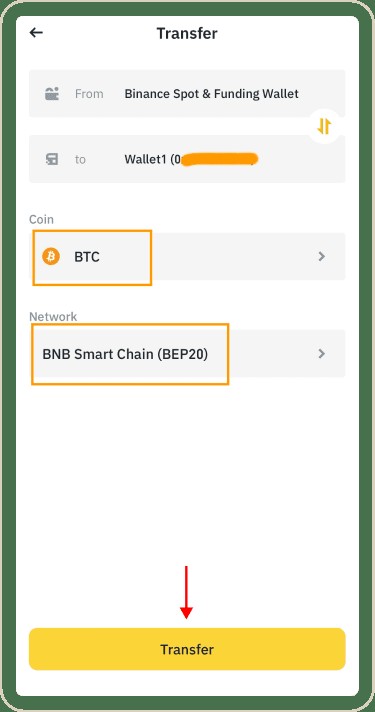
Task: Click the From wallet icon
Action: point(52,94)
